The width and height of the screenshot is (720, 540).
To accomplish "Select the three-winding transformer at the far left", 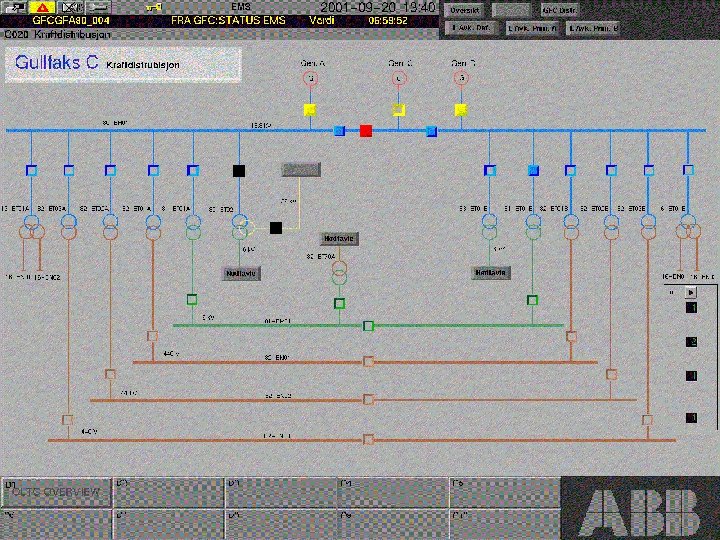I will tap(31, 227).
